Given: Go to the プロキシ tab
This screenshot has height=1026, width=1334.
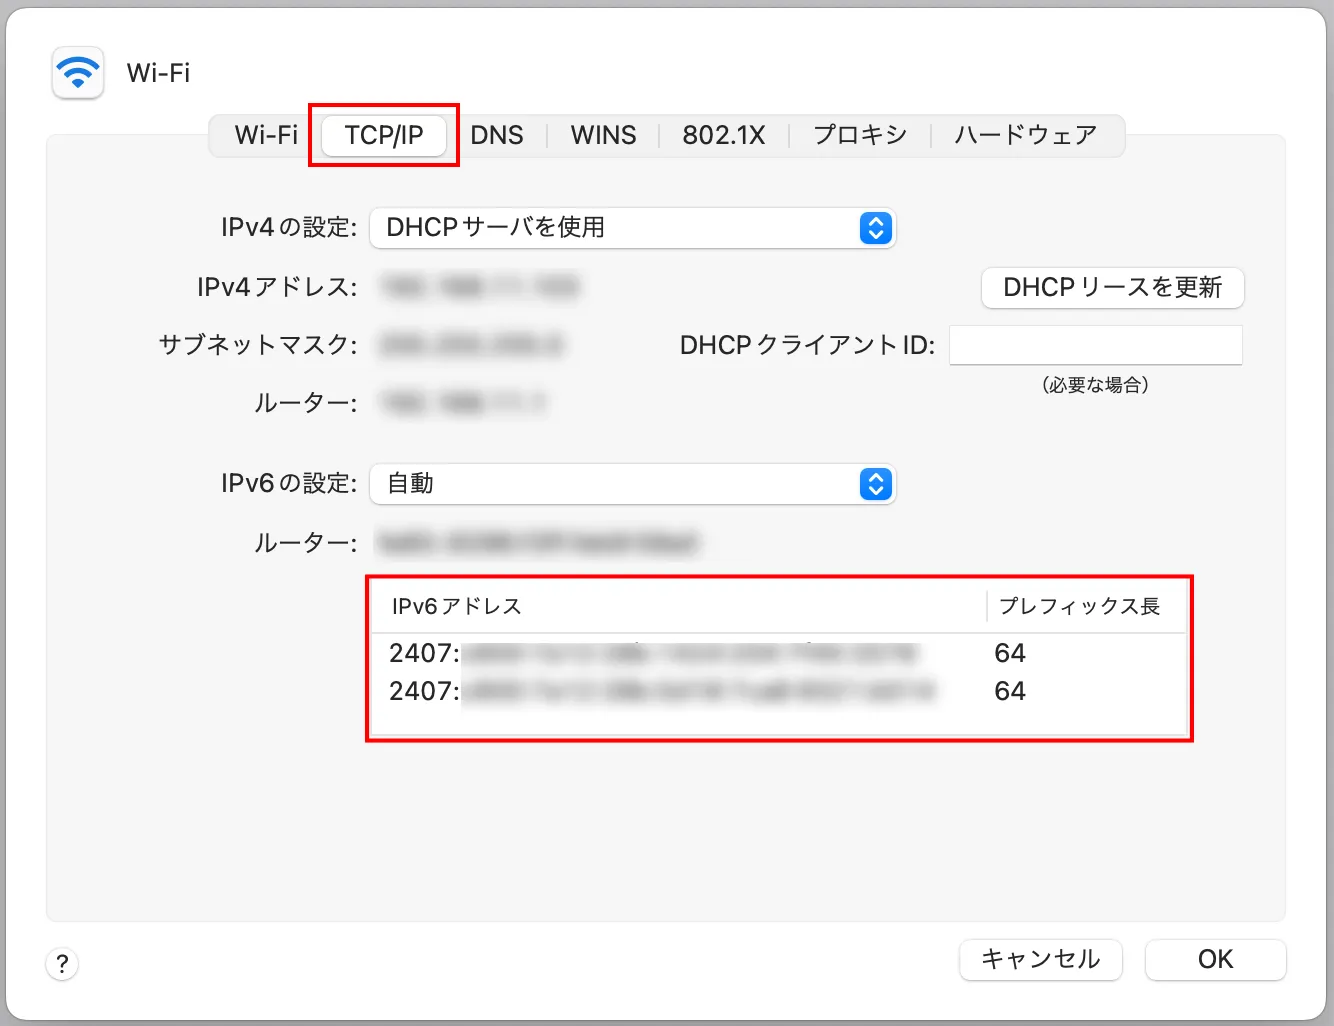Looking at the screenshot, I should 860,135.
